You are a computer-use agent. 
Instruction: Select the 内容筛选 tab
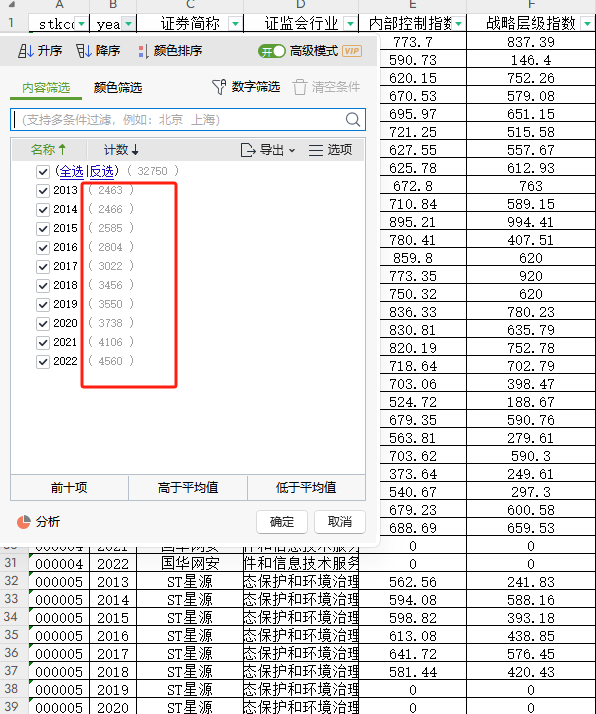coord(46,87)
